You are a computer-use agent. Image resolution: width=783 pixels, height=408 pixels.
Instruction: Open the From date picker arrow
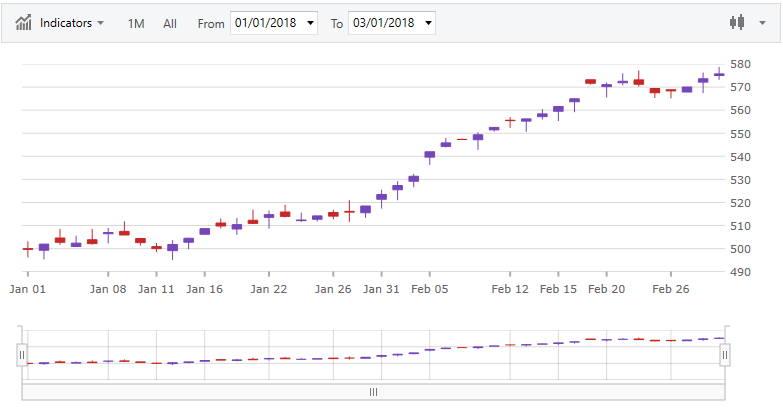coord(310,23)
